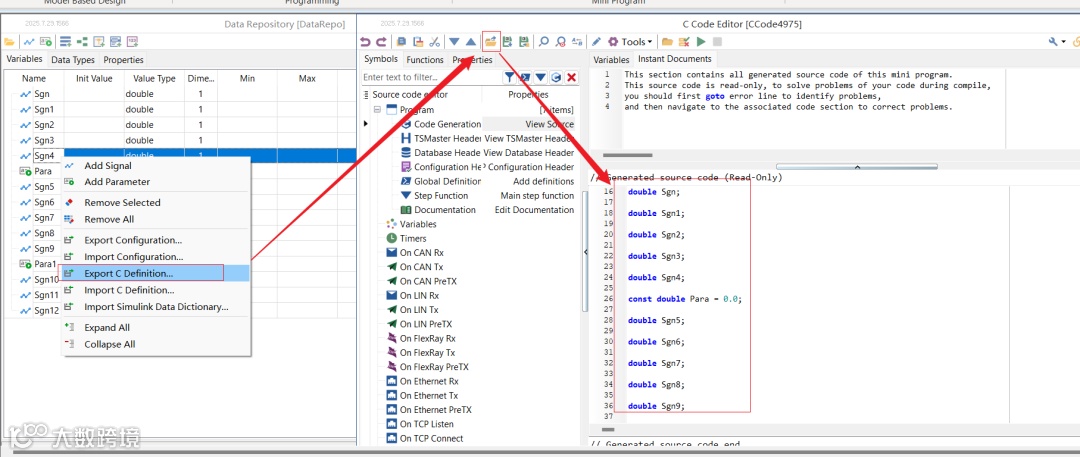Focus the 'Enter text to filter' field
The height and width of the screenshot is (457, 1080).
[430, 77]
